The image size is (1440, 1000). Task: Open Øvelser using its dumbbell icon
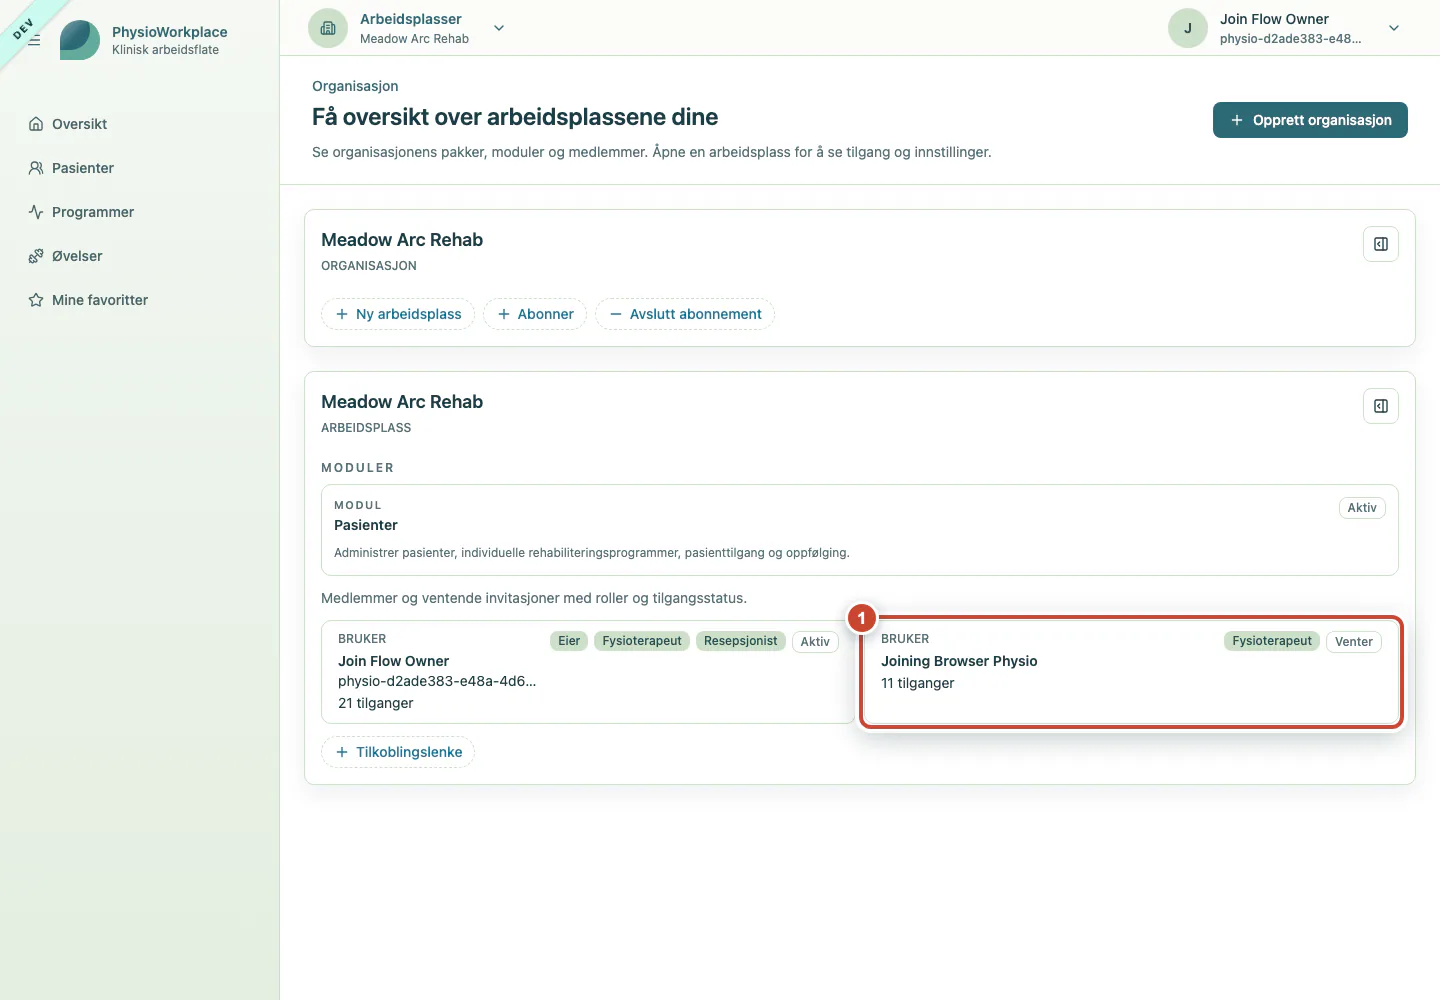click(x=36, y=256)
